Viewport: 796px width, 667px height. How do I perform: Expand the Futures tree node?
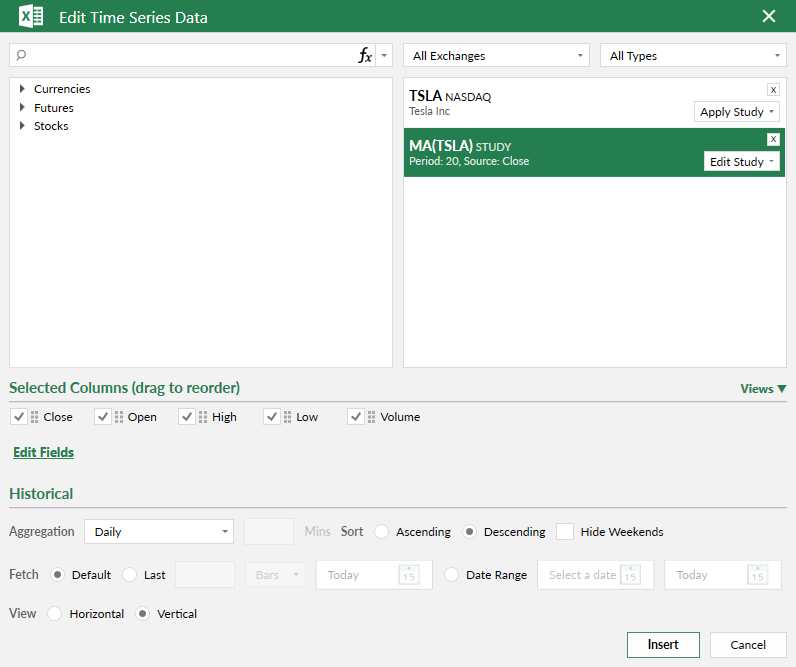coord(22,108)
